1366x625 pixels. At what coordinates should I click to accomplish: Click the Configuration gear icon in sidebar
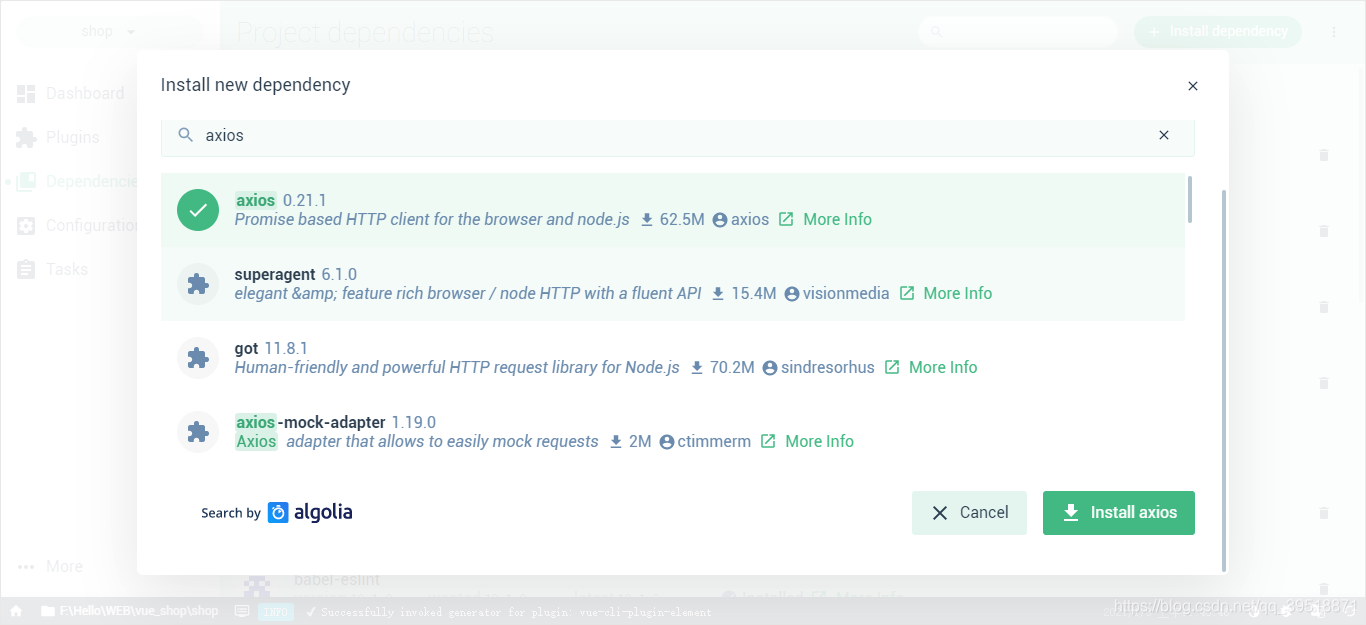pyautogui.click(x=26, y=226)
